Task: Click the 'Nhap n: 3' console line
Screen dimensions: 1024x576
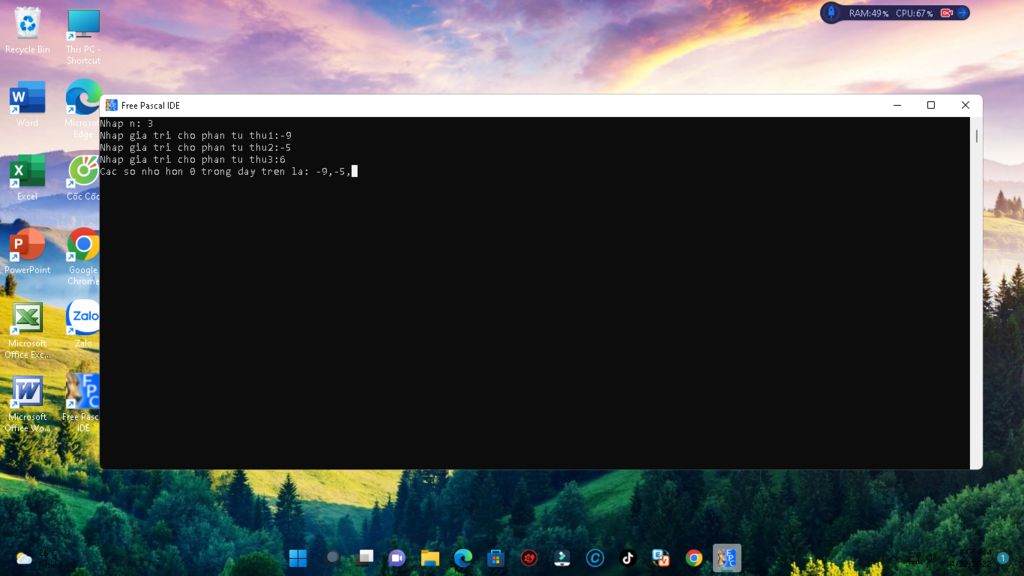Action: 126,123
